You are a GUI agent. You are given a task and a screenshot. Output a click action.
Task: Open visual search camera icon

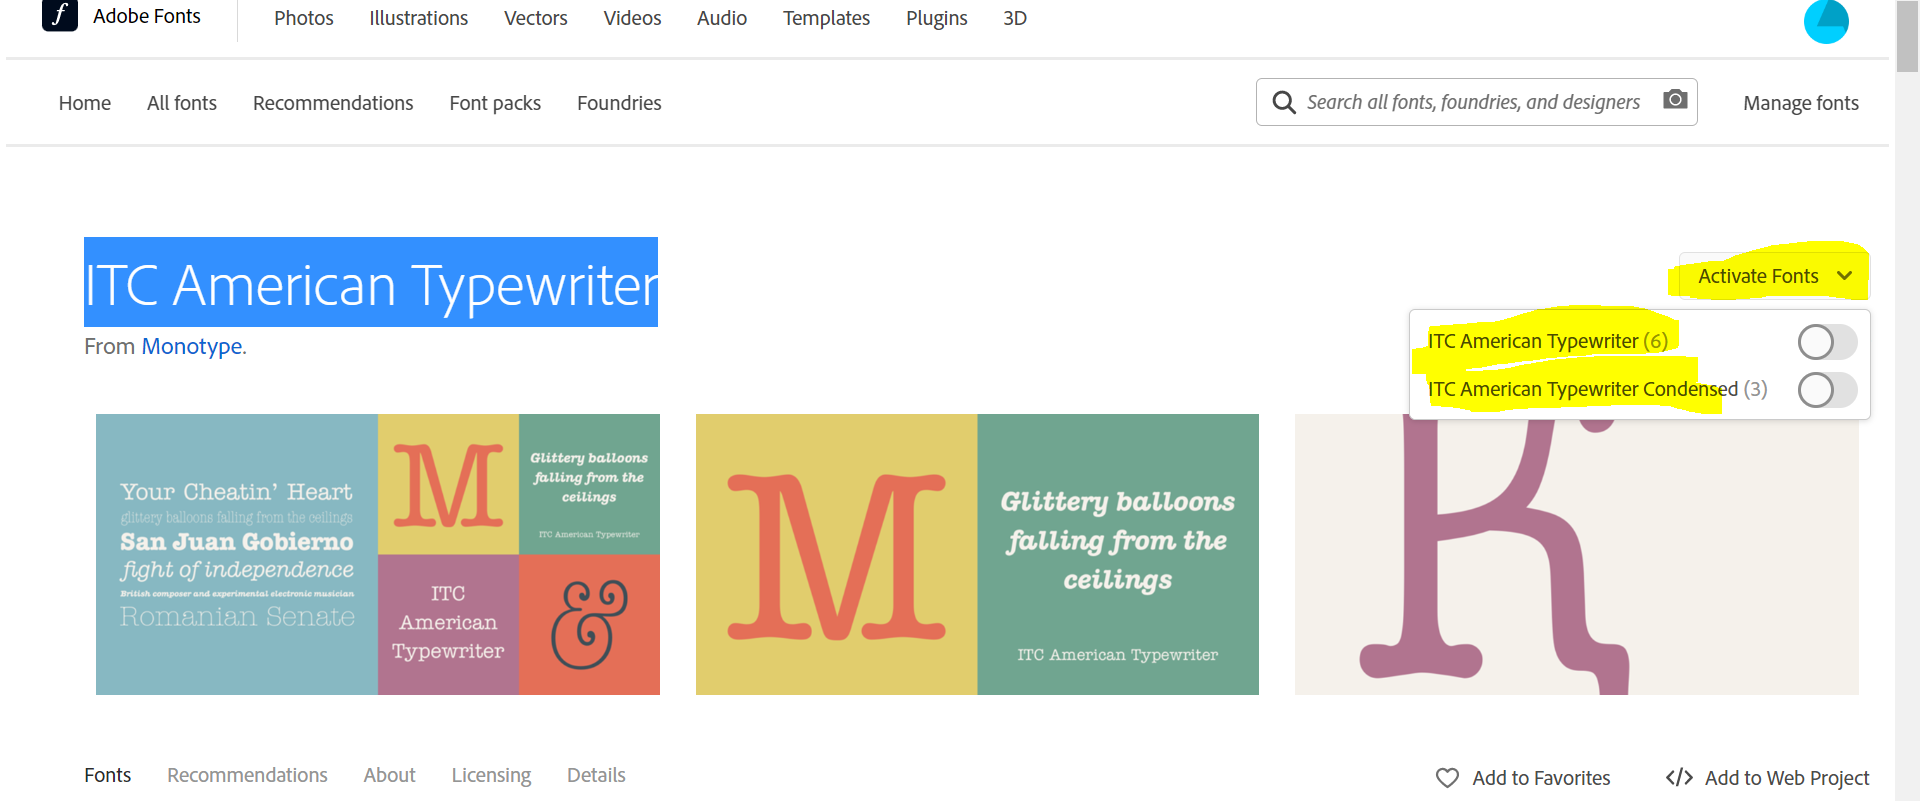pos(1675,100)
